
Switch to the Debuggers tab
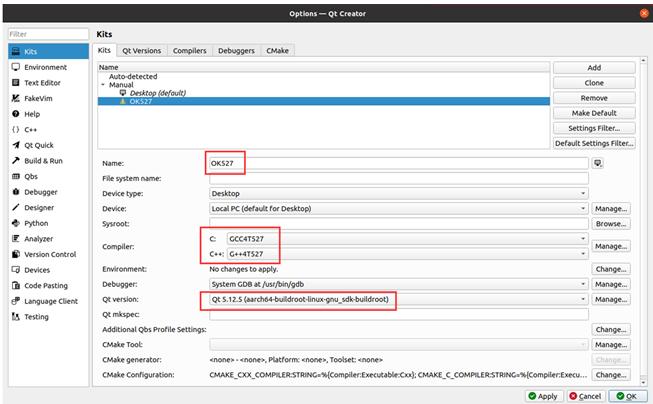click(236, 51)
